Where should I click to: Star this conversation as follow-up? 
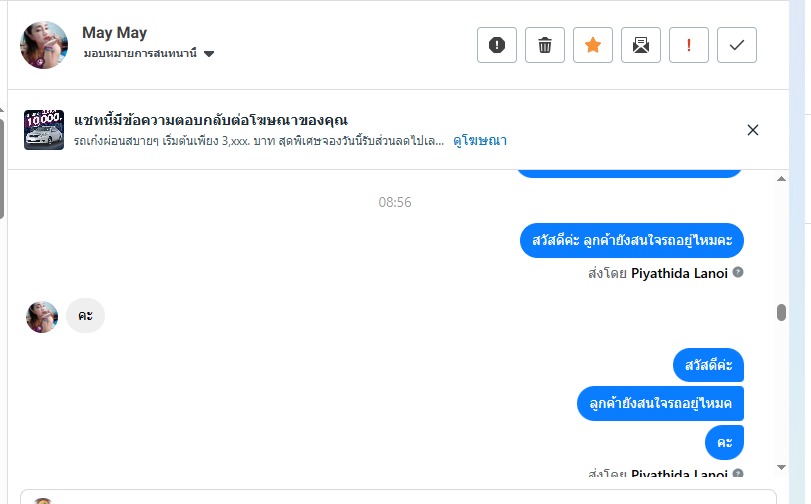tap(593, 45)
